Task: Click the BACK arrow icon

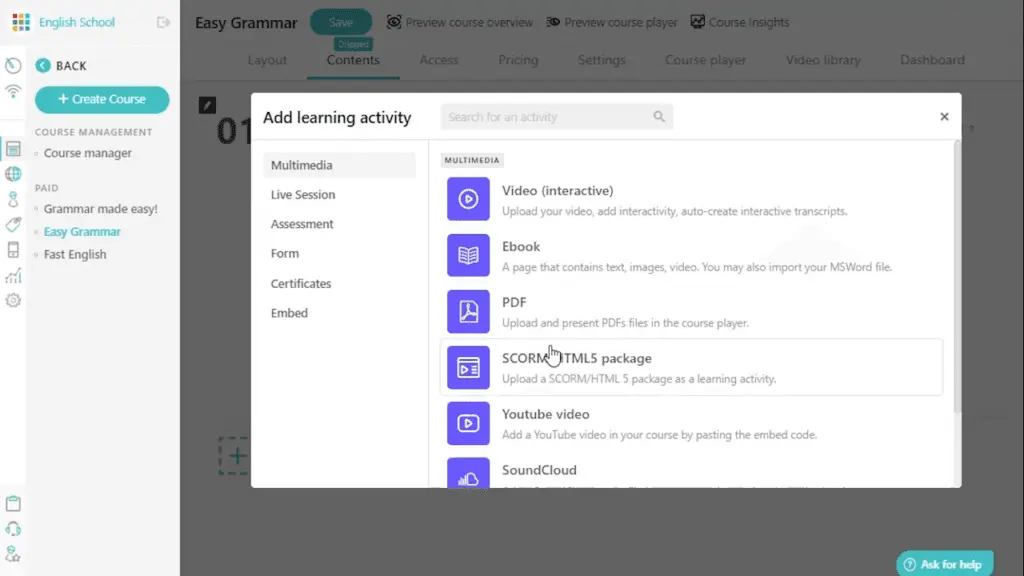Action: click(x=43, y=65)
